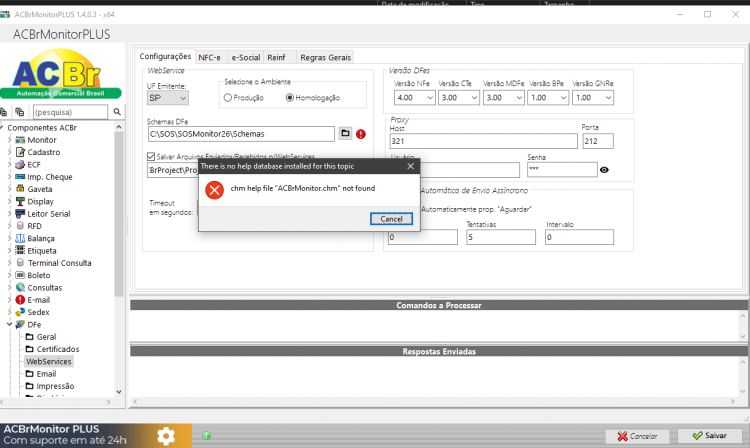The image size is (750, 448).
Task: Click the Consultas globe icon
Action: [20, 287]
